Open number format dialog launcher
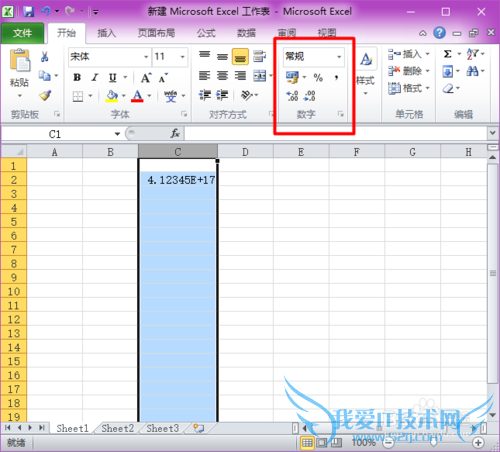 340,114
